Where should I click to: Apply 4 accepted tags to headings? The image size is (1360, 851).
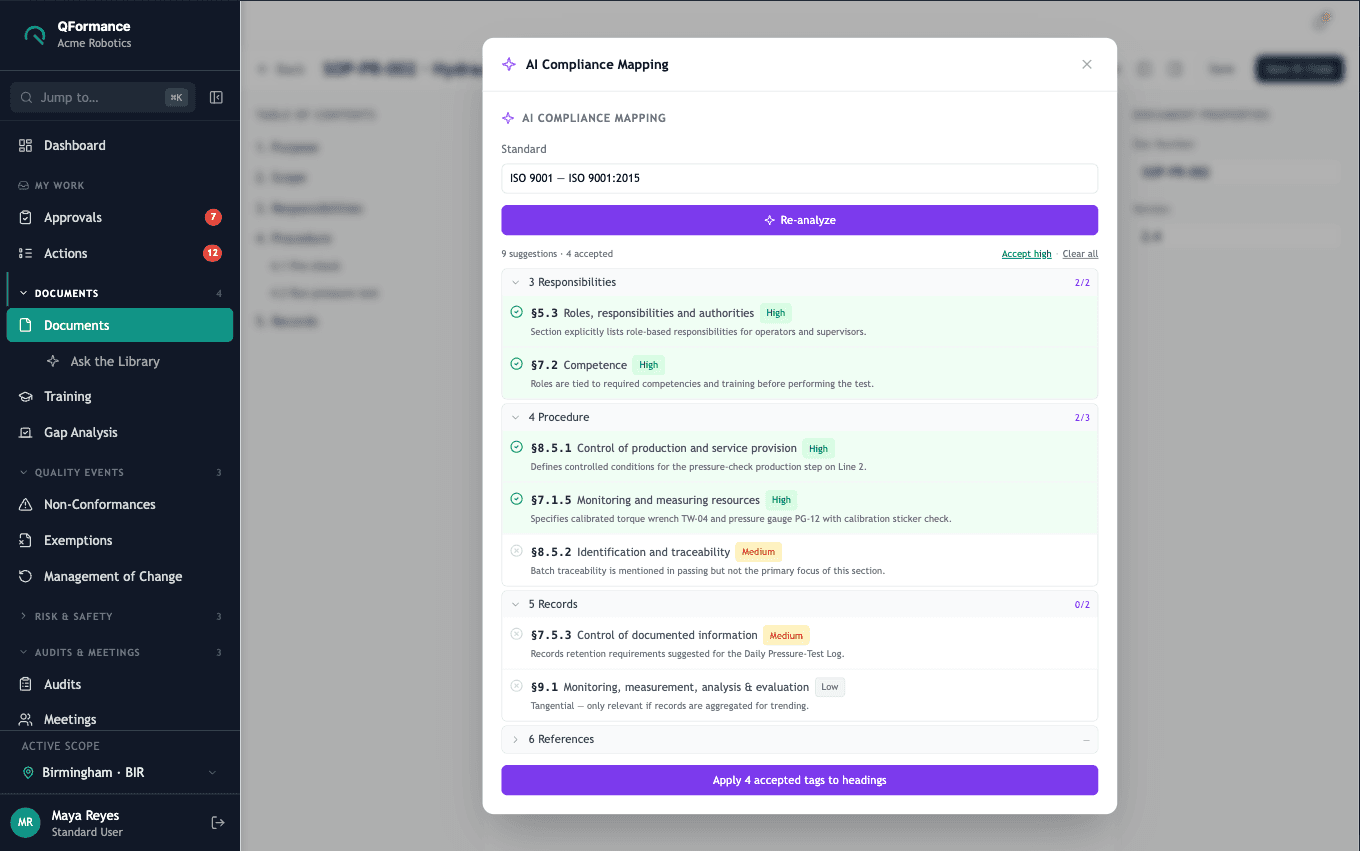(799, 780)
